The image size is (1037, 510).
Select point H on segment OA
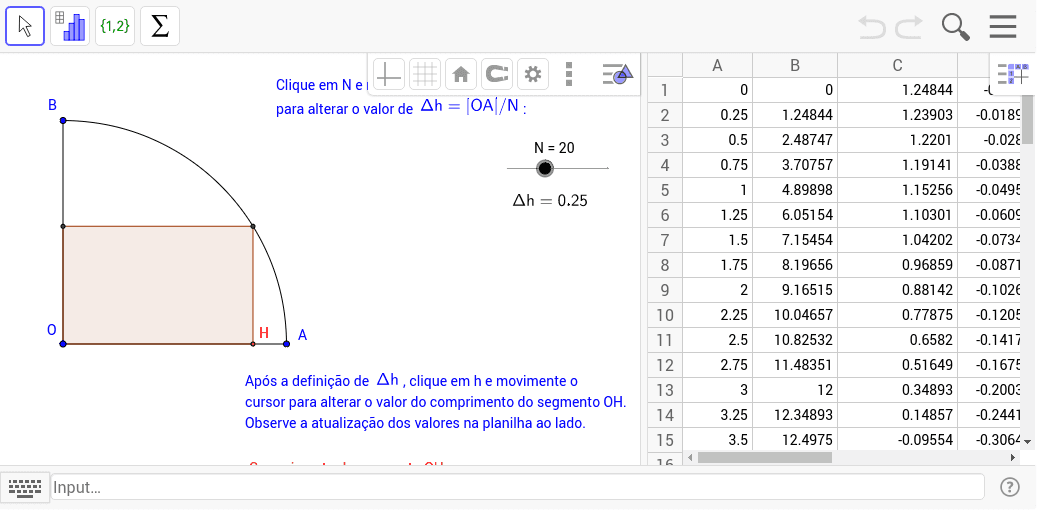(253, 344)
